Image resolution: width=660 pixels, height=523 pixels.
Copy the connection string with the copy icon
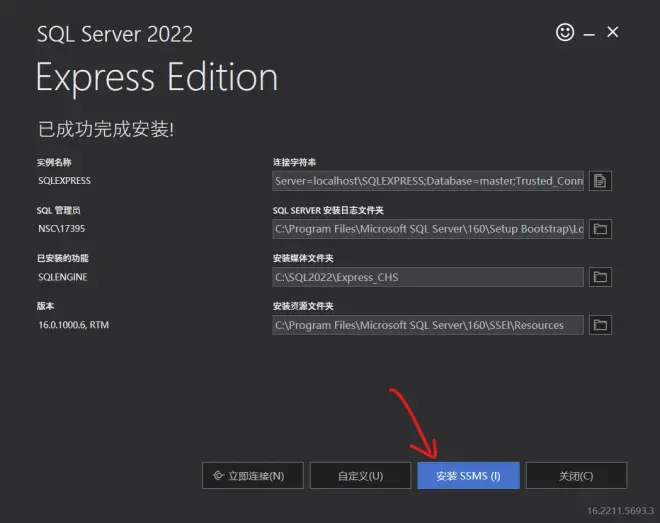click(600, 181)
